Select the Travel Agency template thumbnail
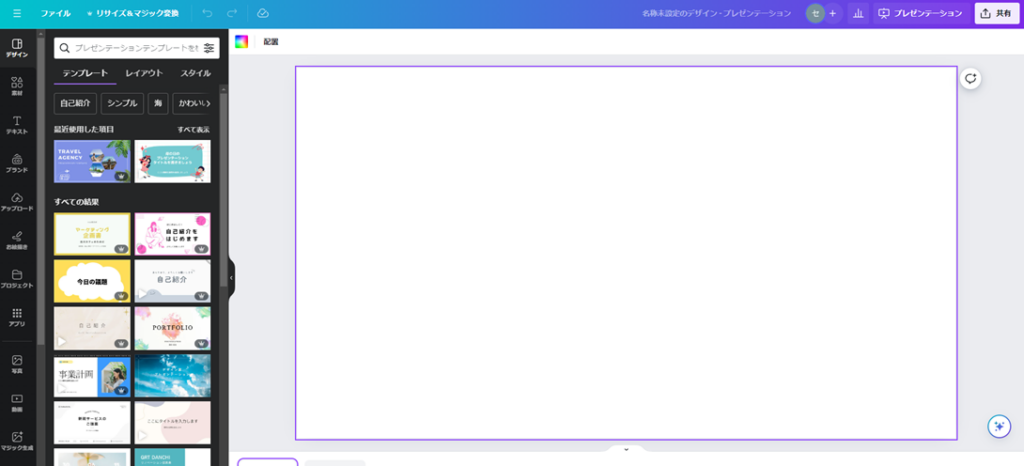Screen dimensions: 1024x466 (x=92, y=161)
